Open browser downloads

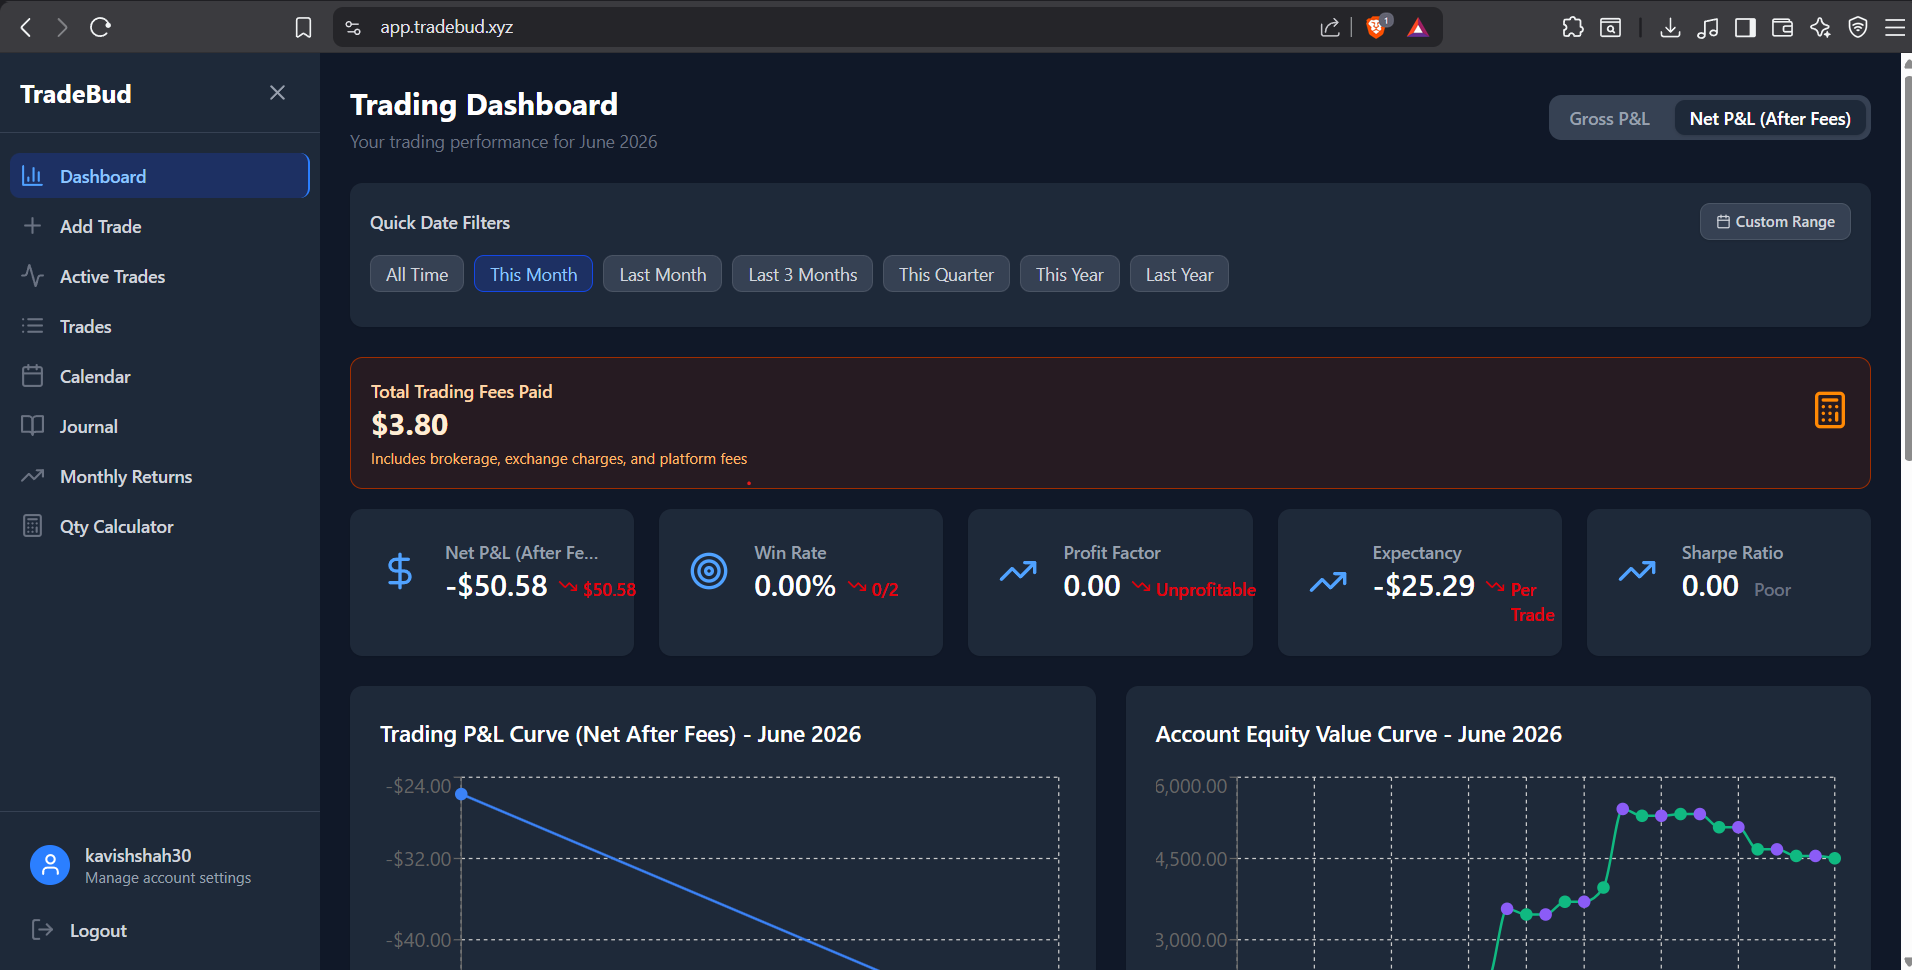[1670, 27]
